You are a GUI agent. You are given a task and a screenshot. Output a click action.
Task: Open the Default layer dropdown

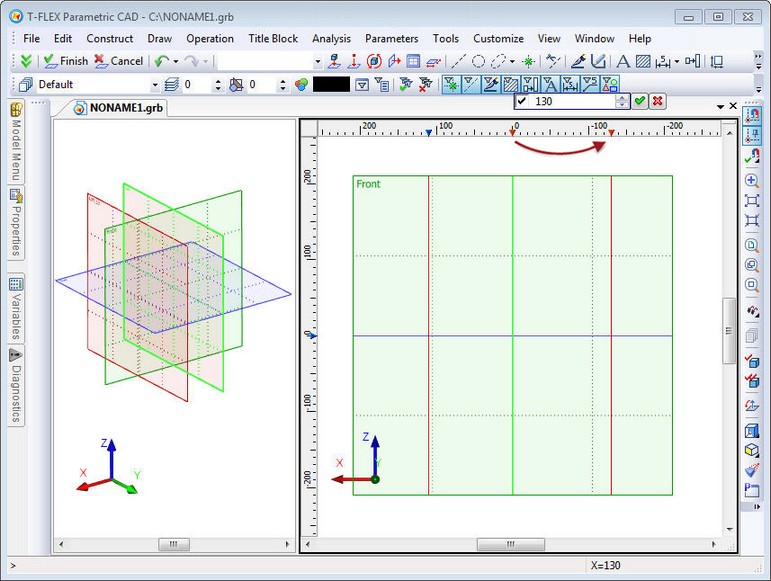[x=154, y=85]
